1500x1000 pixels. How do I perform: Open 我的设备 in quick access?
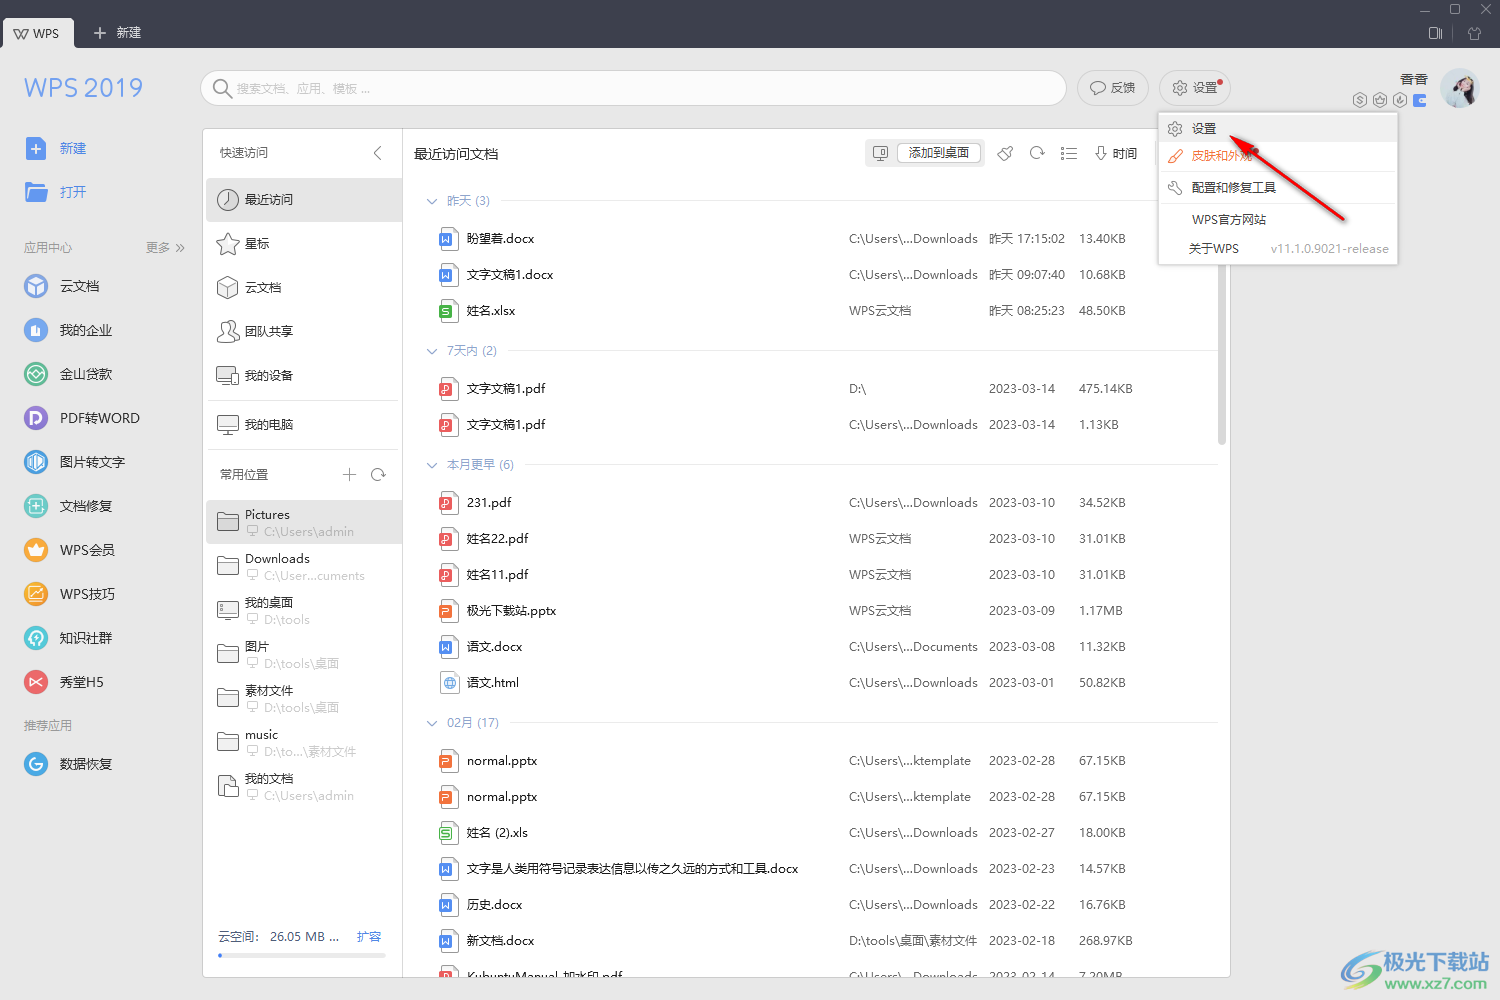pyautogui.click(x=304, y=376)
